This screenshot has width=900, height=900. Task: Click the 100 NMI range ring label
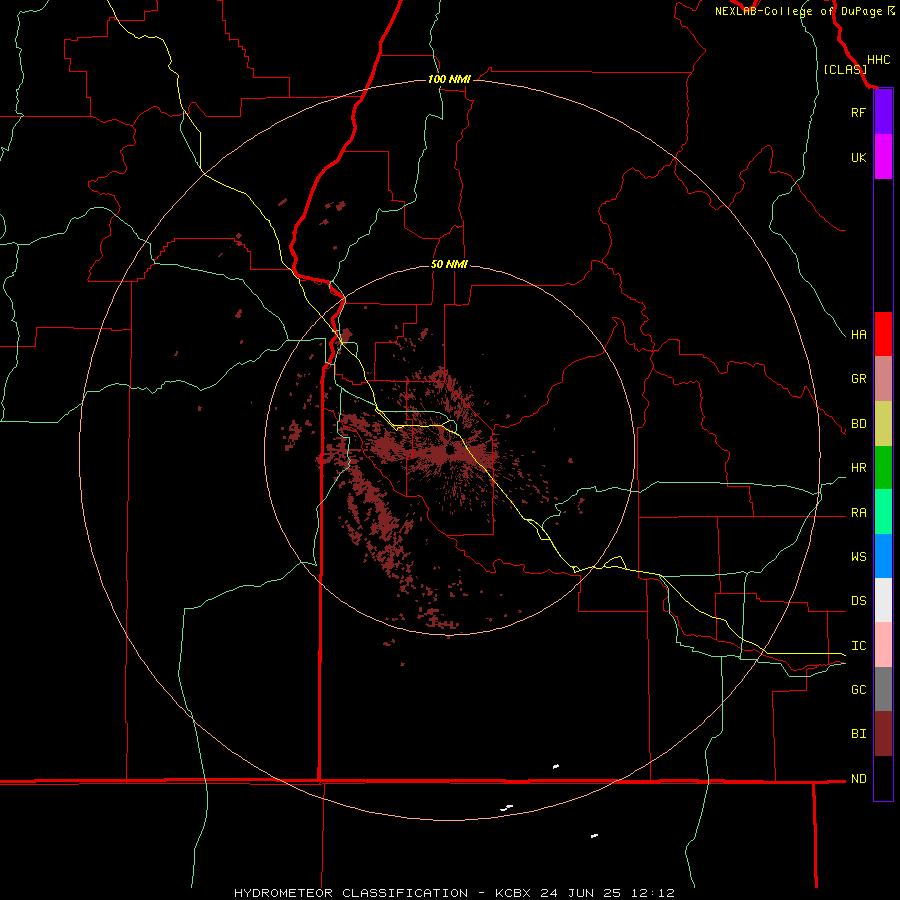[x=449, y=79]
